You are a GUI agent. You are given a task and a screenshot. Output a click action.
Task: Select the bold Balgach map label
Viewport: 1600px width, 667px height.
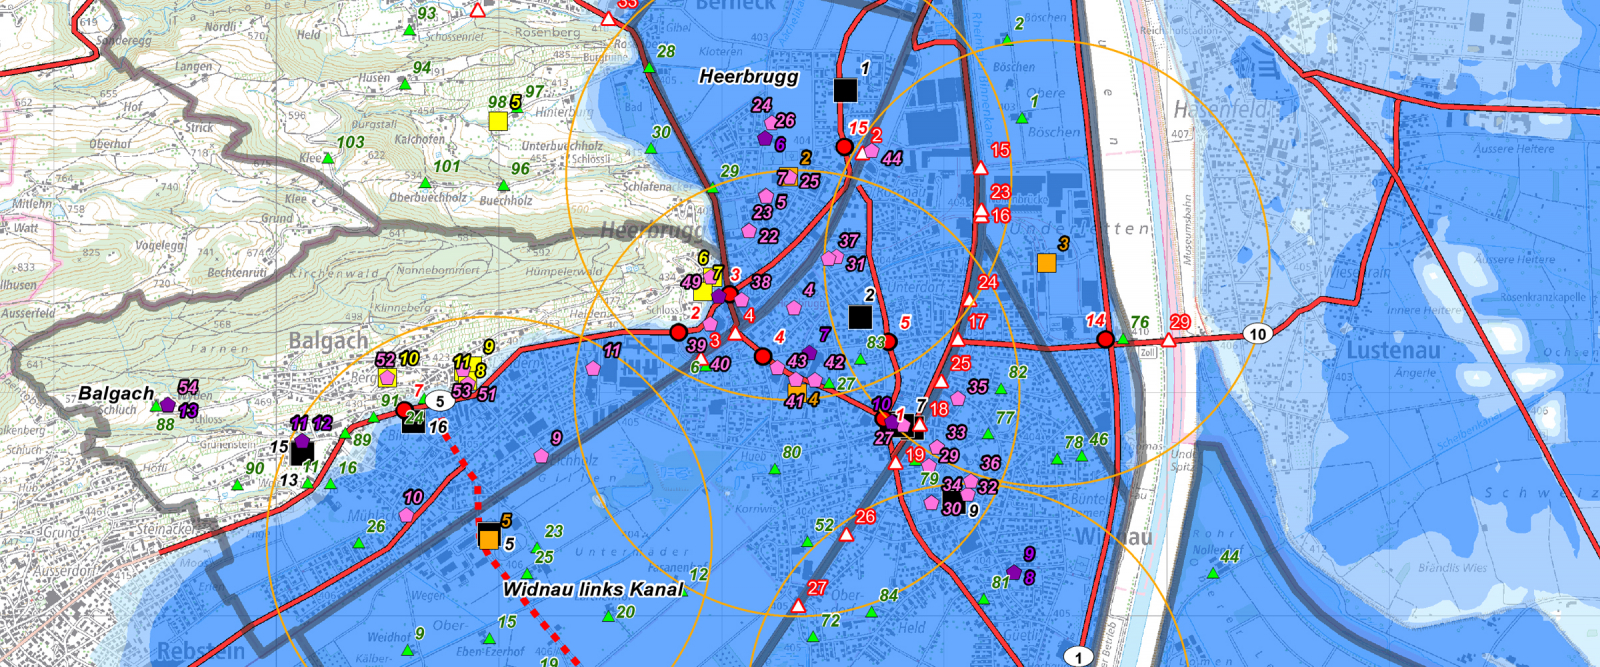[116, 393]
